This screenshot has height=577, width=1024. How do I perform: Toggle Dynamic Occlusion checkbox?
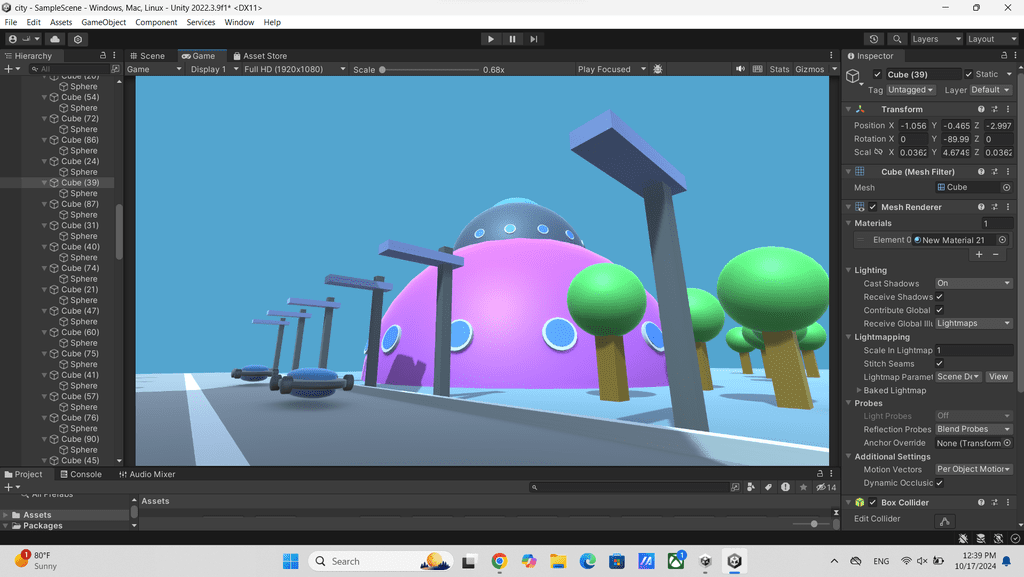click(939, 483)
